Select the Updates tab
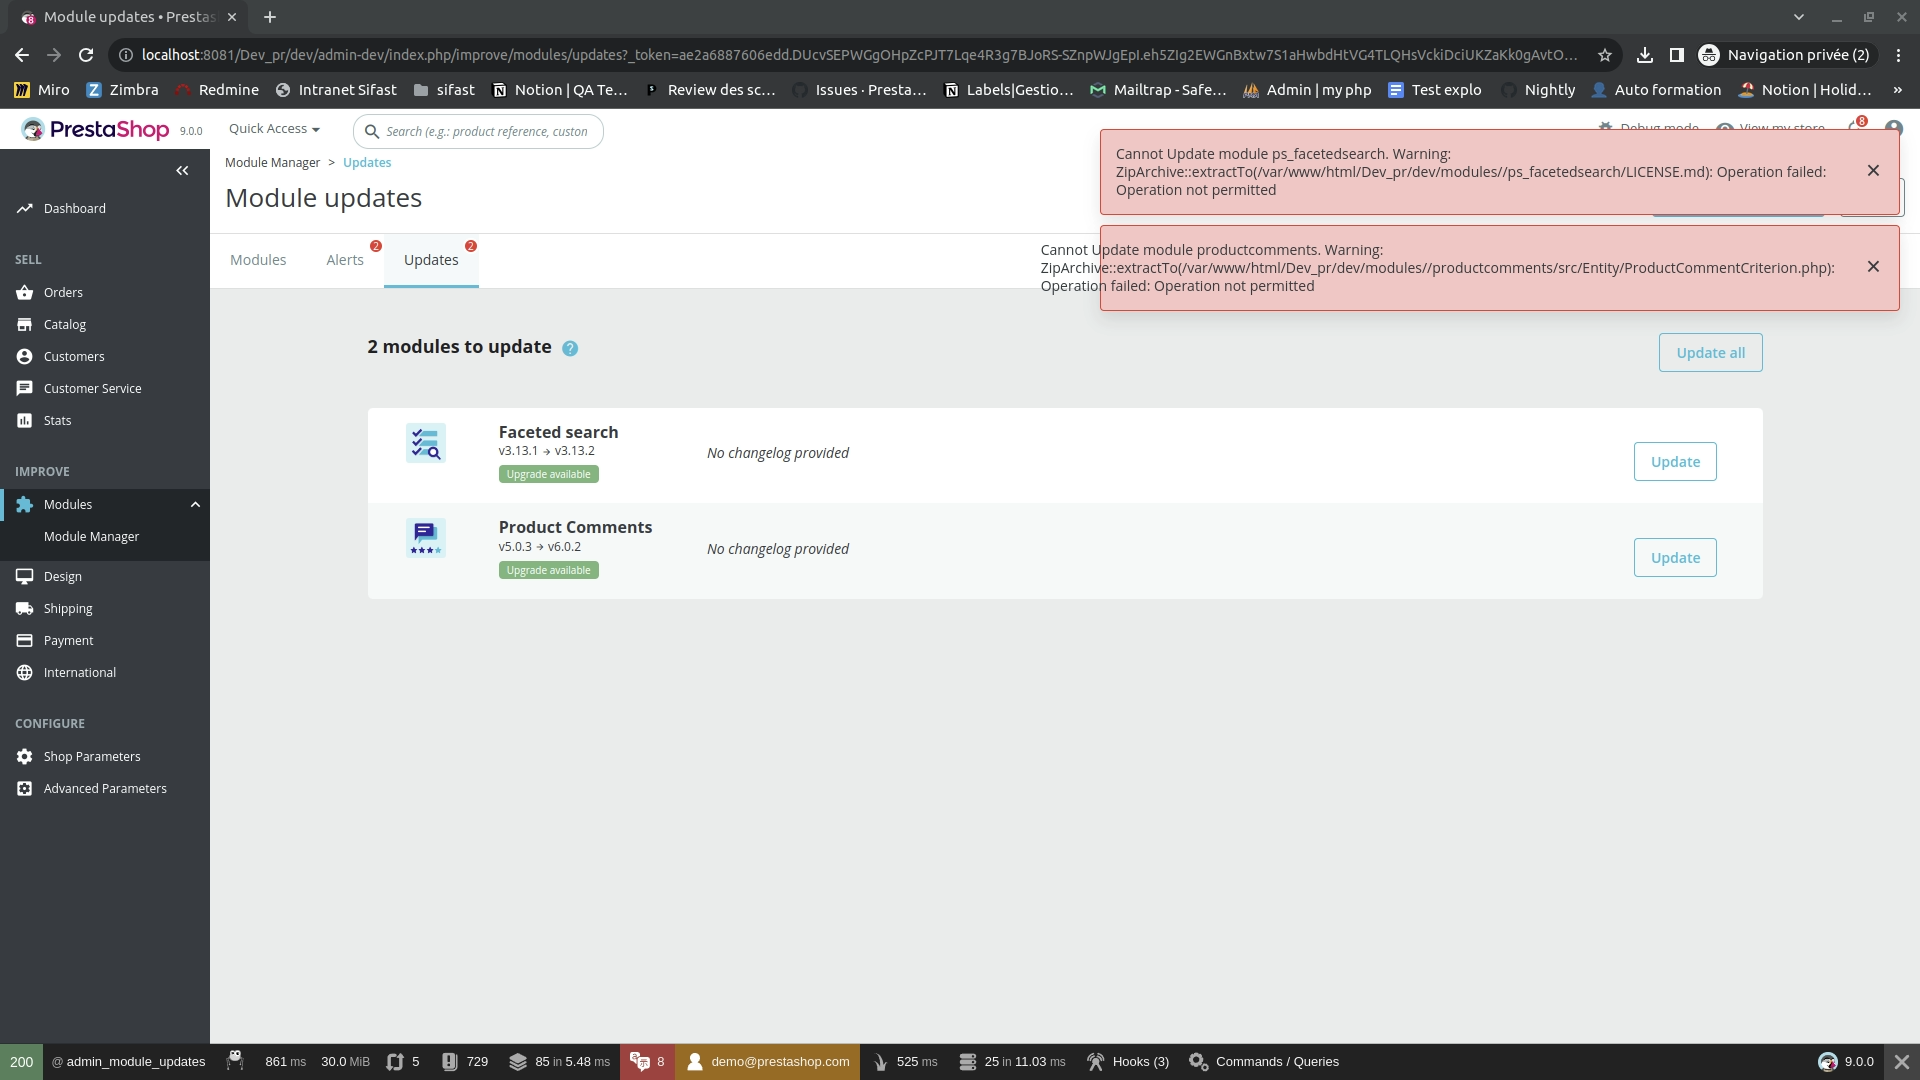Image resolution: width=1920 pixels, height=1080 pixels. tap(431, 260)
